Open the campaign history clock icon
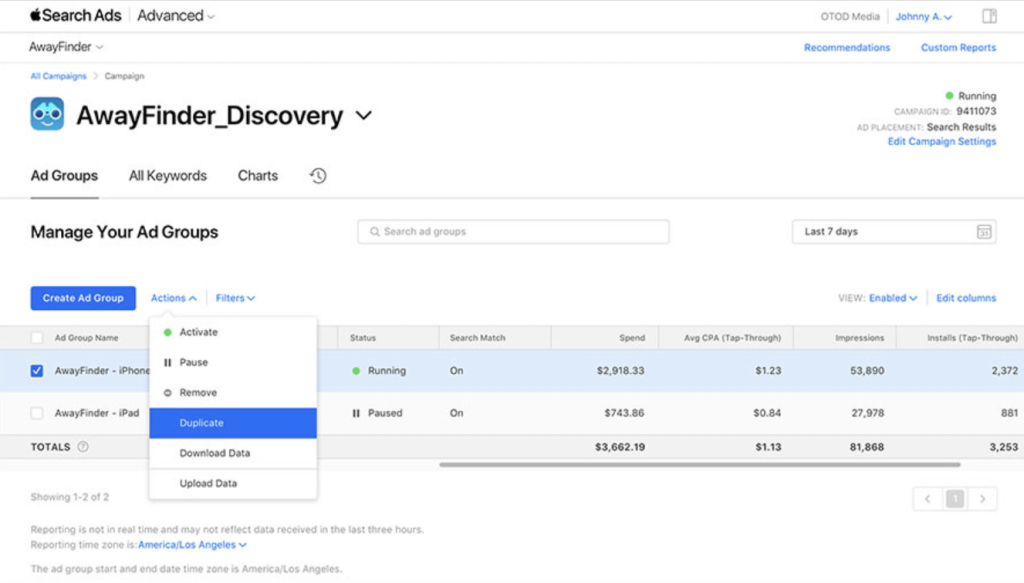1024x583 pixels. [318, 176]
